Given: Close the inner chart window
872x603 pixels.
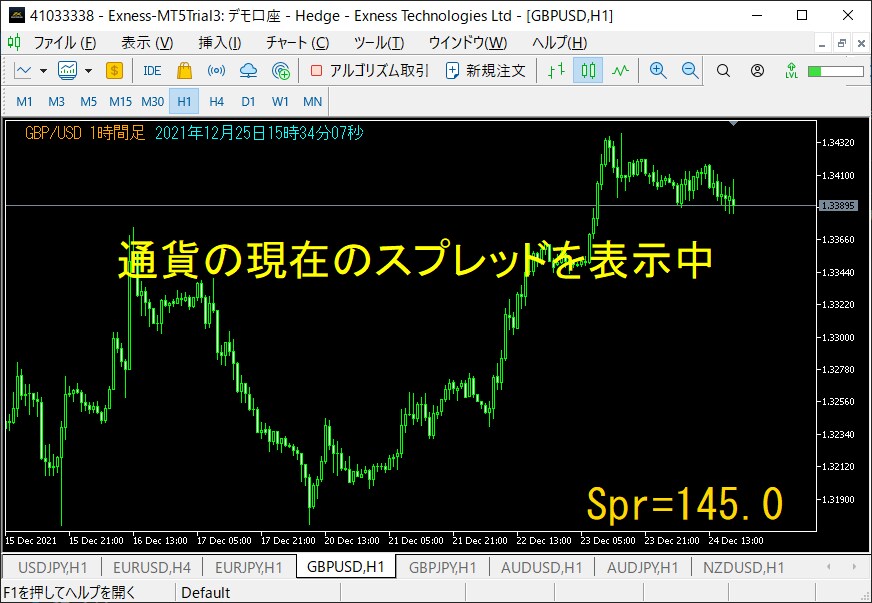Looking at the screenshot, I should click(861, 43).
